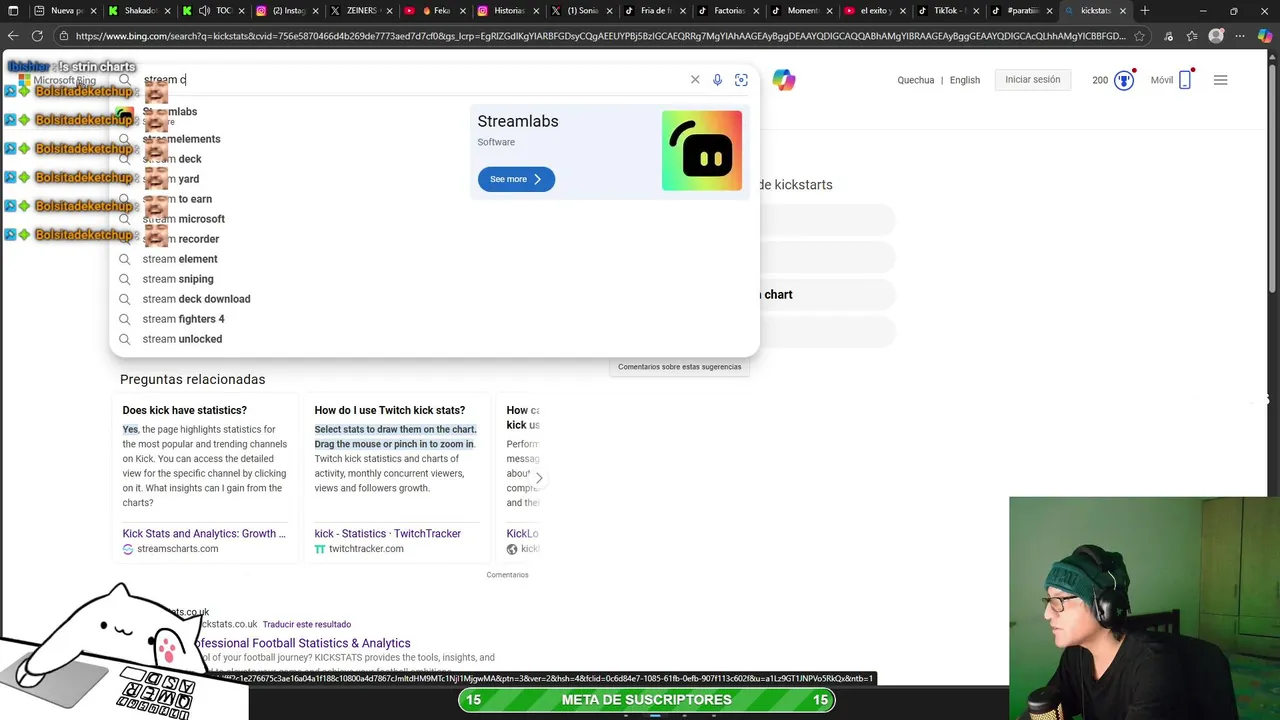Click address bar URL field

tap(600, 36)
